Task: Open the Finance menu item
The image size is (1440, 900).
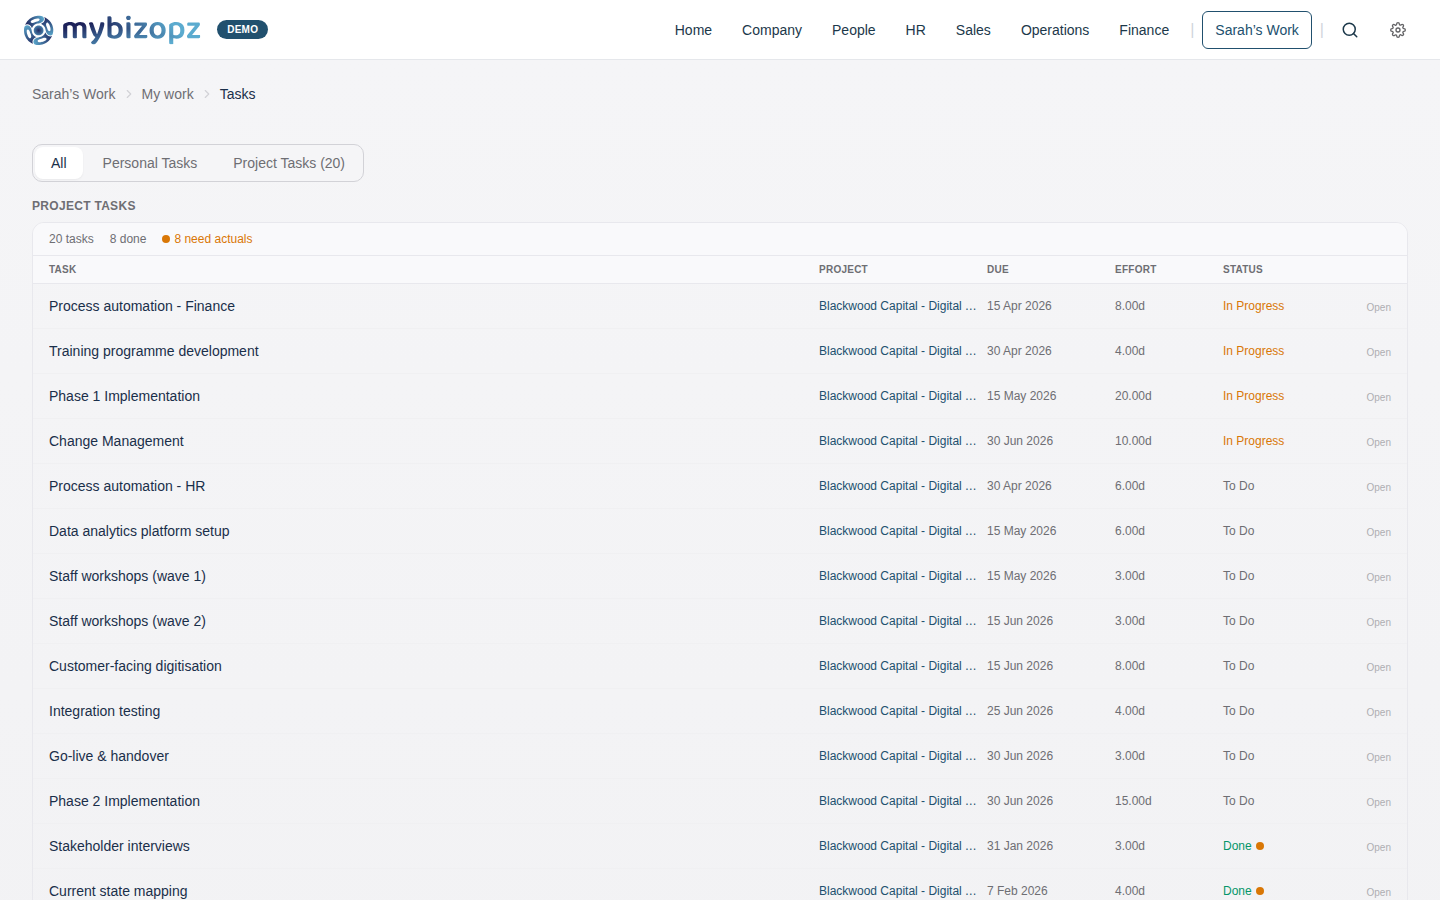Action: [x=1144, y=30]
